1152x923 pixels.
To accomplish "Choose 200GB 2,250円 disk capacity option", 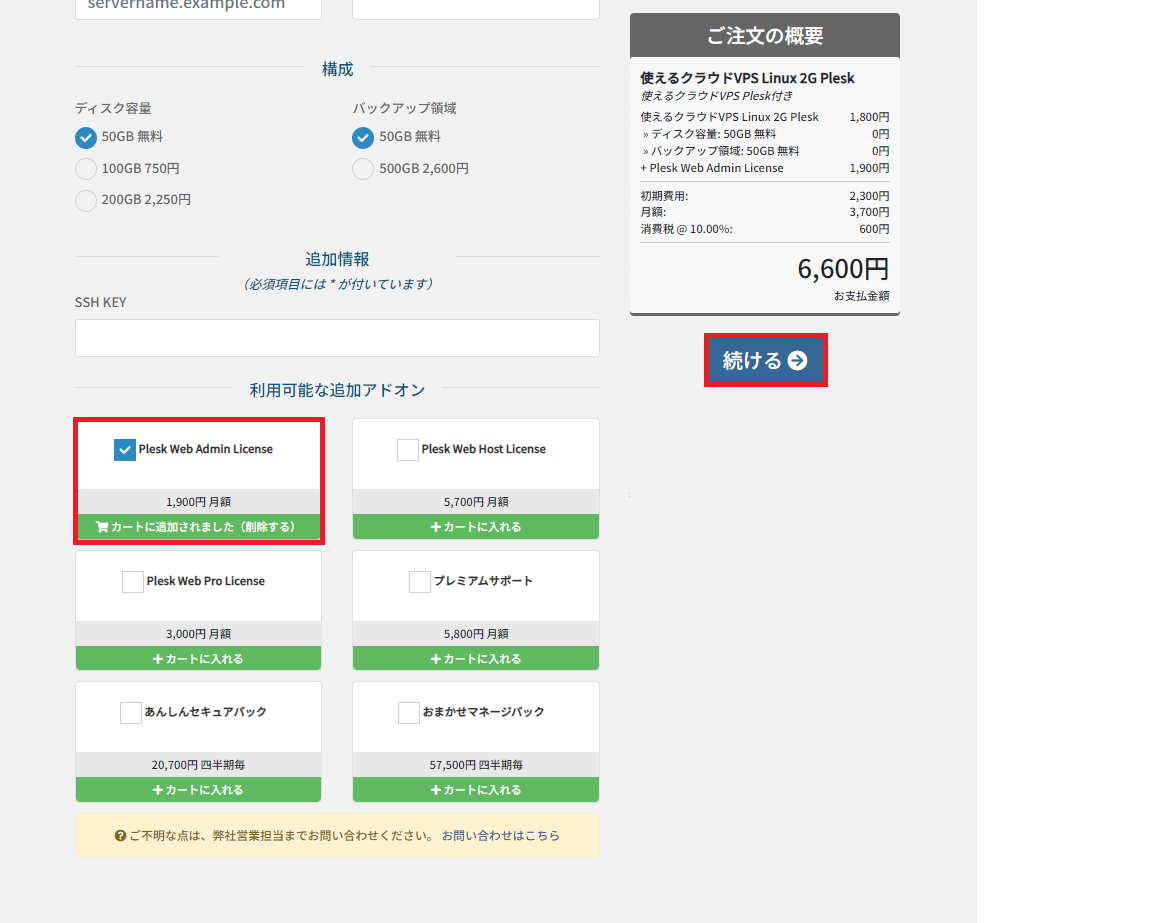I will coord(86,201).
